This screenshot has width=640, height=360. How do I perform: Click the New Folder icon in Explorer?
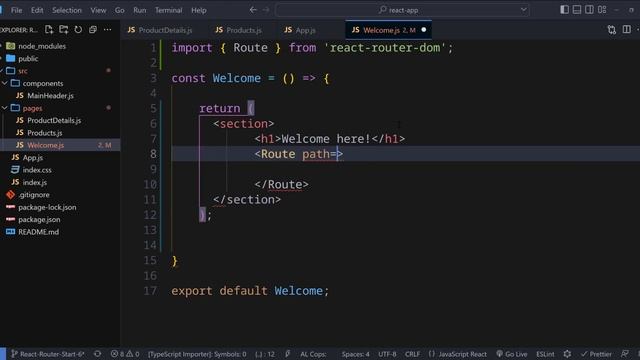[64, 29]
